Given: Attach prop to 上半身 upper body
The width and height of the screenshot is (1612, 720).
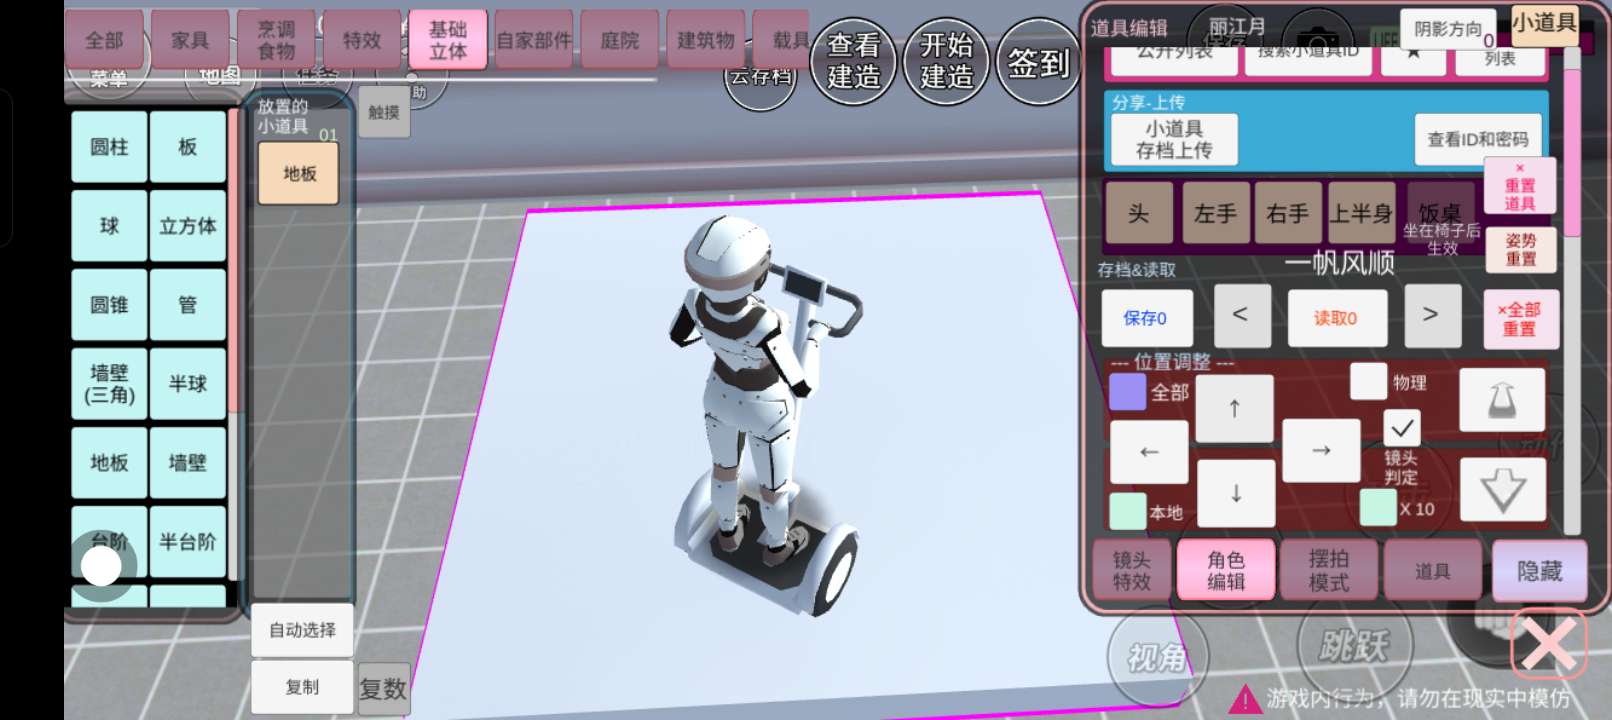Looking at the screenshot, I should coord(1361,213).
